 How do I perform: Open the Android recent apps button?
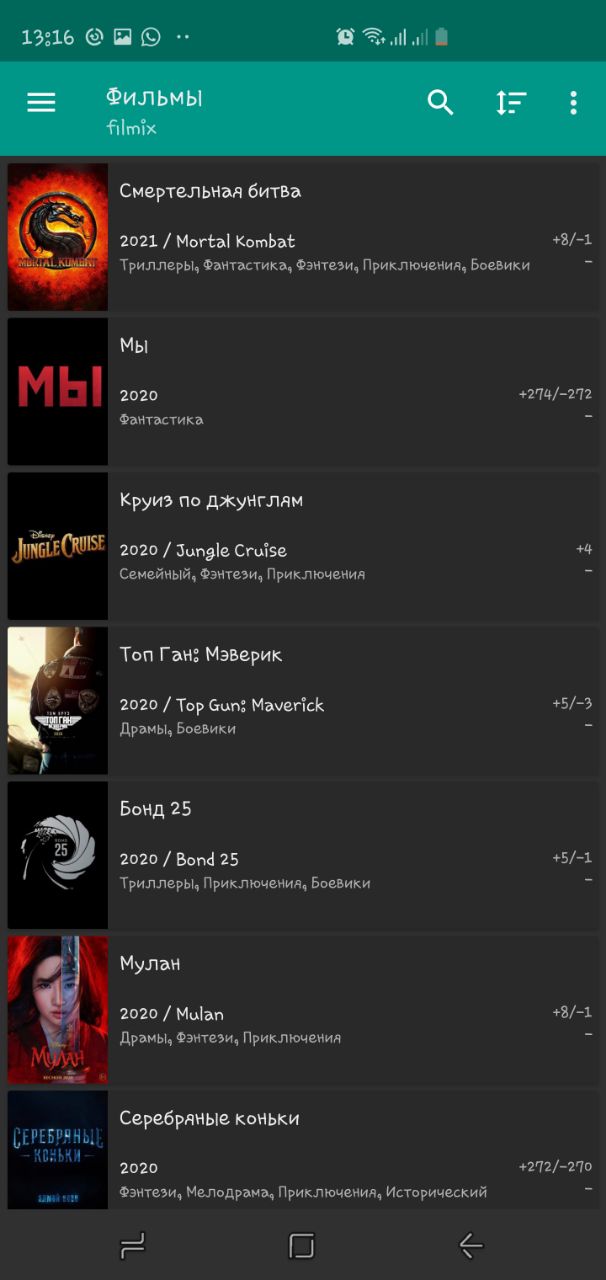[x=132, y=1245]
